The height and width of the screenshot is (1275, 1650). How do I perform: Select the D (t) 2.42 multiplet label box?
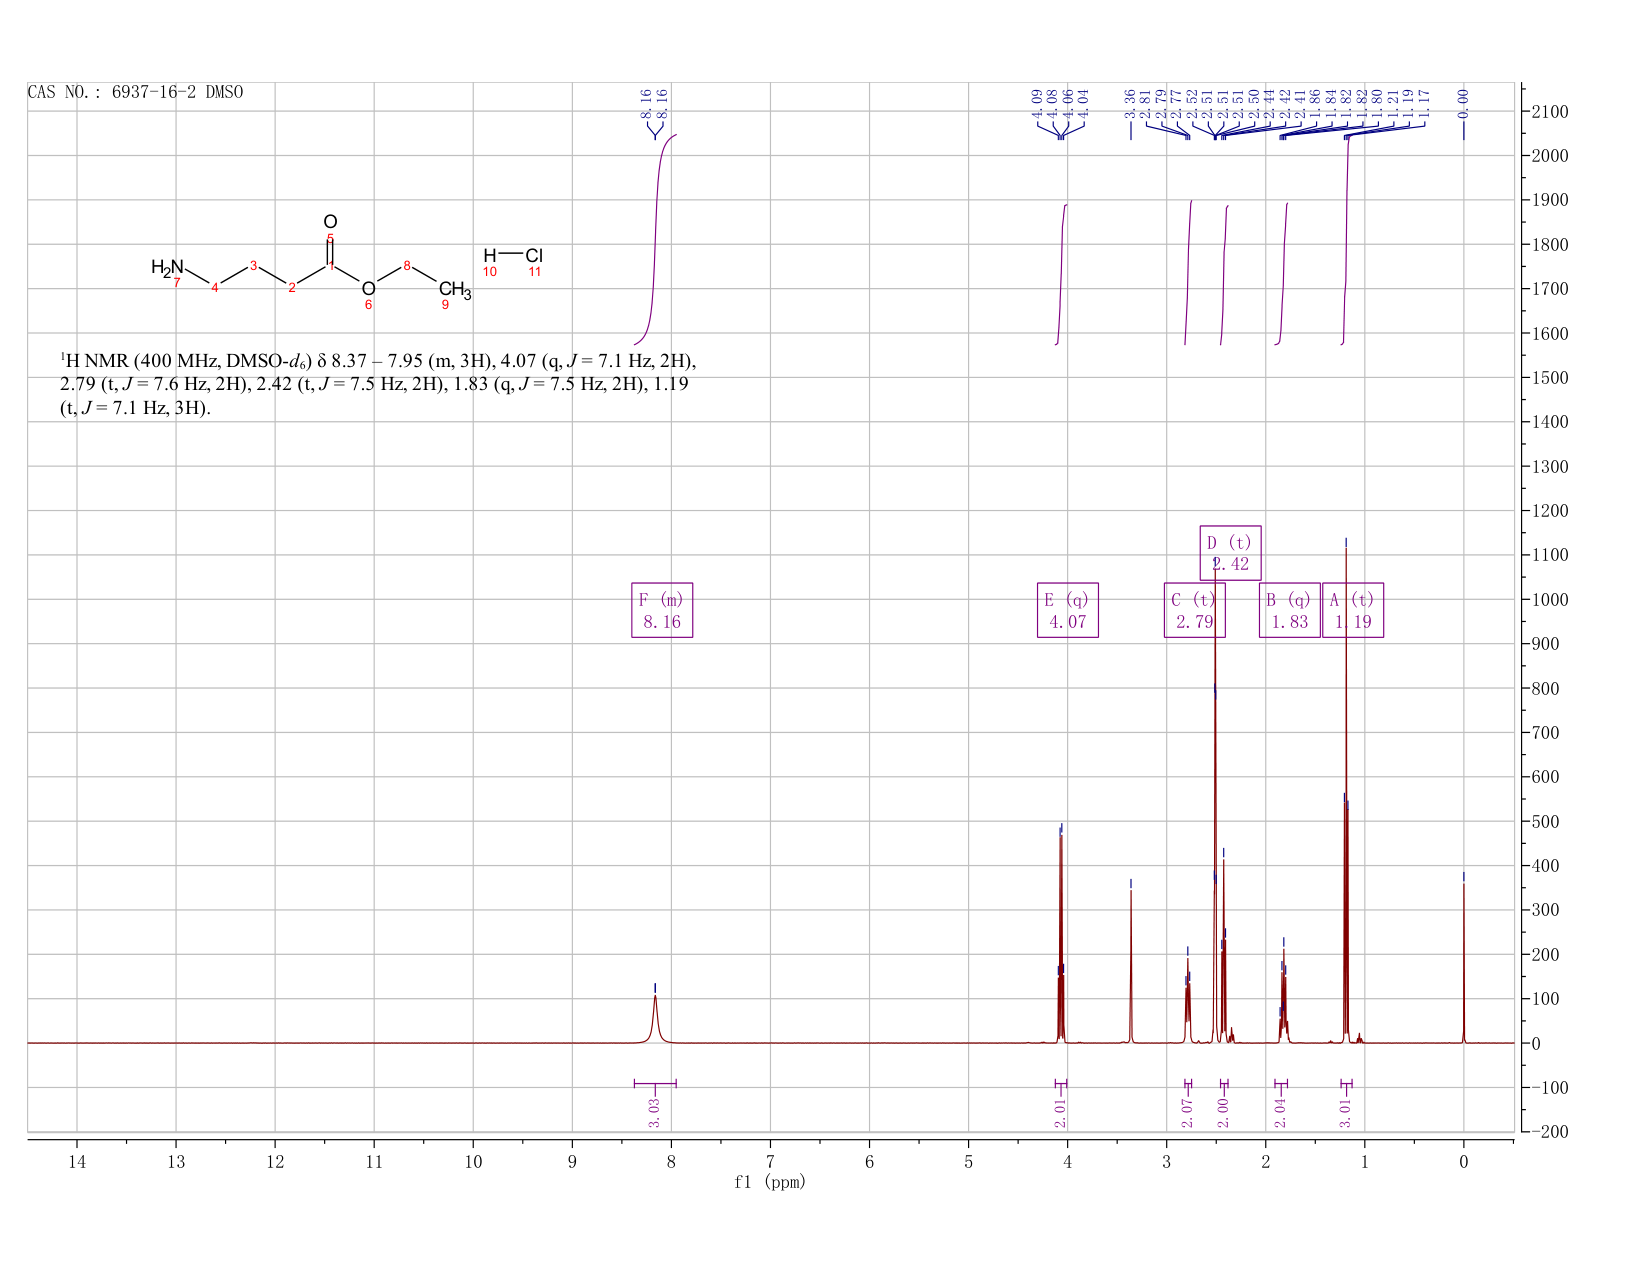[1230, 553]
